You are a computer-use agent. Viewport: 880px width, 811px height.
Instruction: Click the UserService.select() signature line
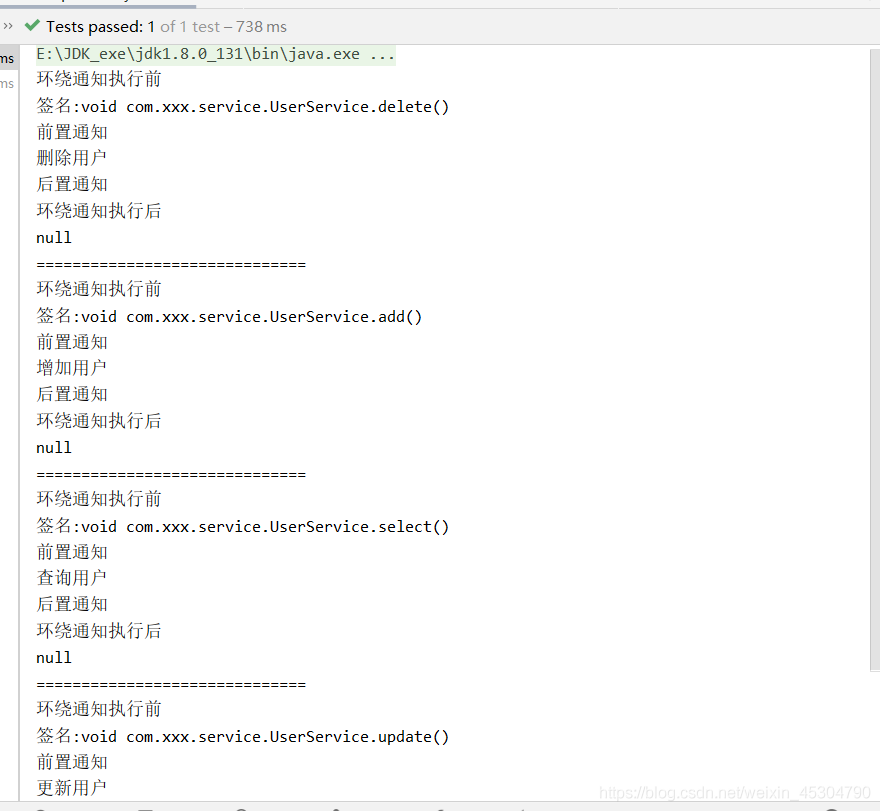pyautogui.click(x=242, y=526)
